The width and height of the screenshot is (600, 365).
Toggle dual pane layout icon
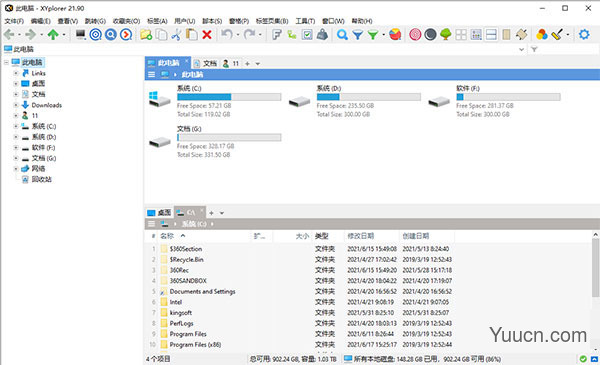pos(491,35)
